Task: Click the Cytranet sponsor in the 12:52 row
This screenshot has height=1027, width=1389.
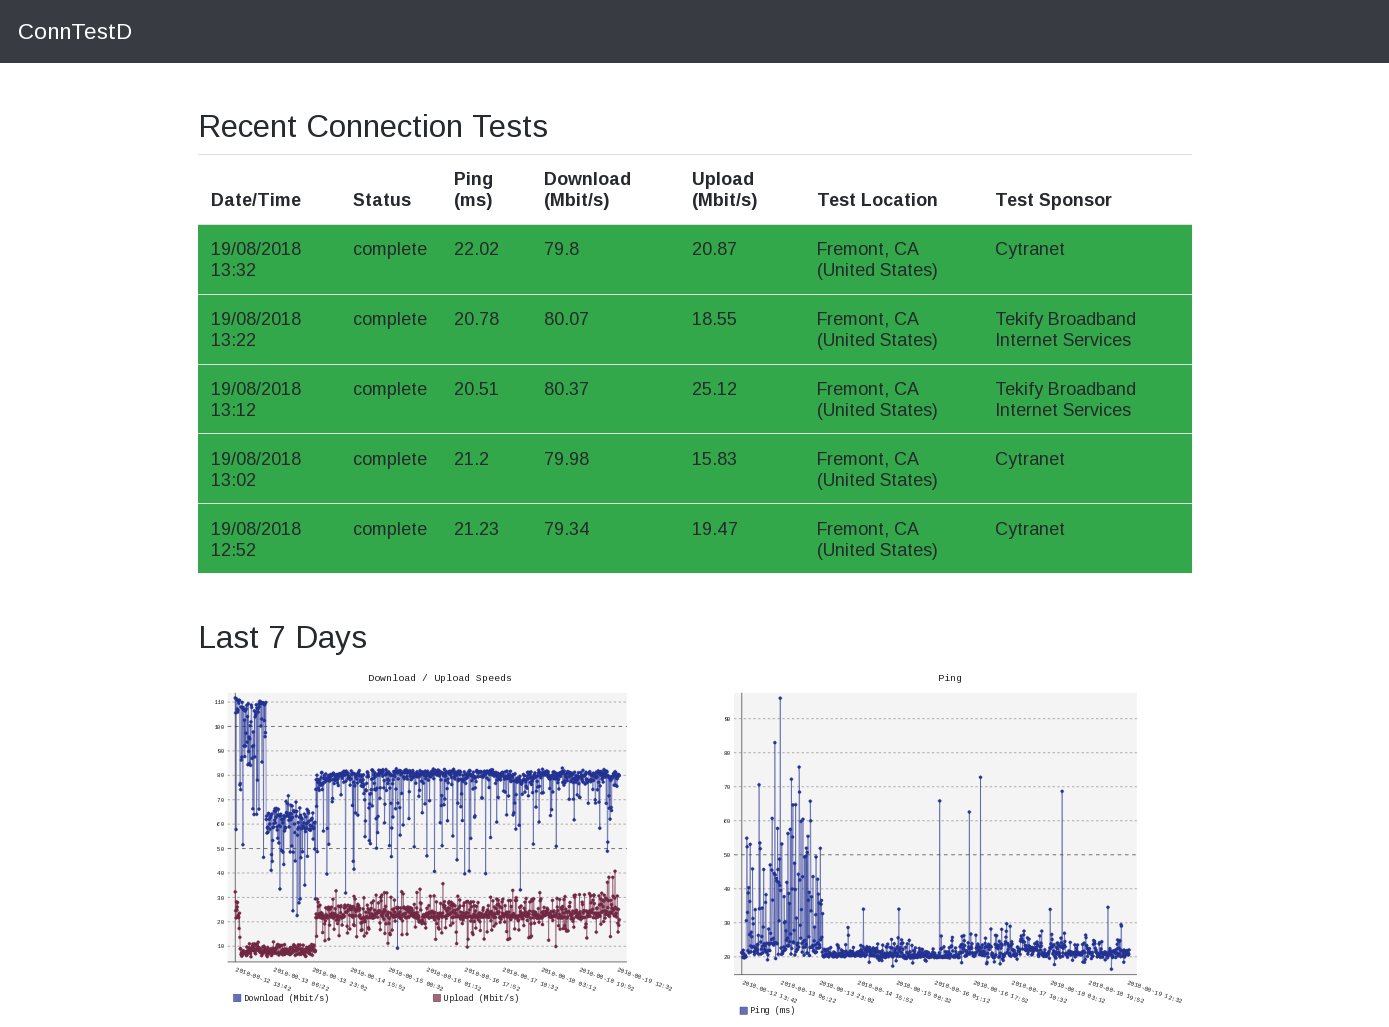Action: pyautogui.click(x=1030, y=529)
